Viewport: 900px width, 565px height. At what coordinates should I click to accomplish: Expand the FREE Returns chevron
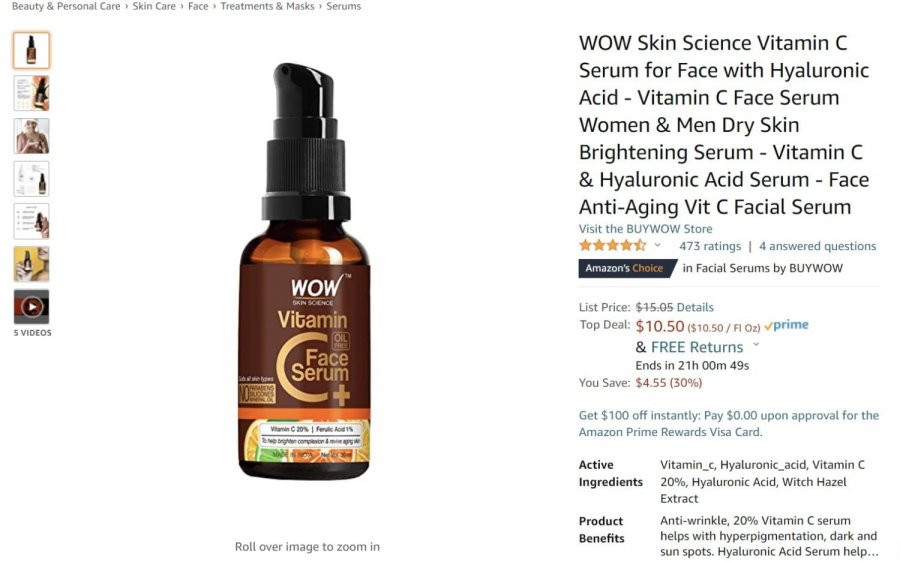tap(756, 345)
